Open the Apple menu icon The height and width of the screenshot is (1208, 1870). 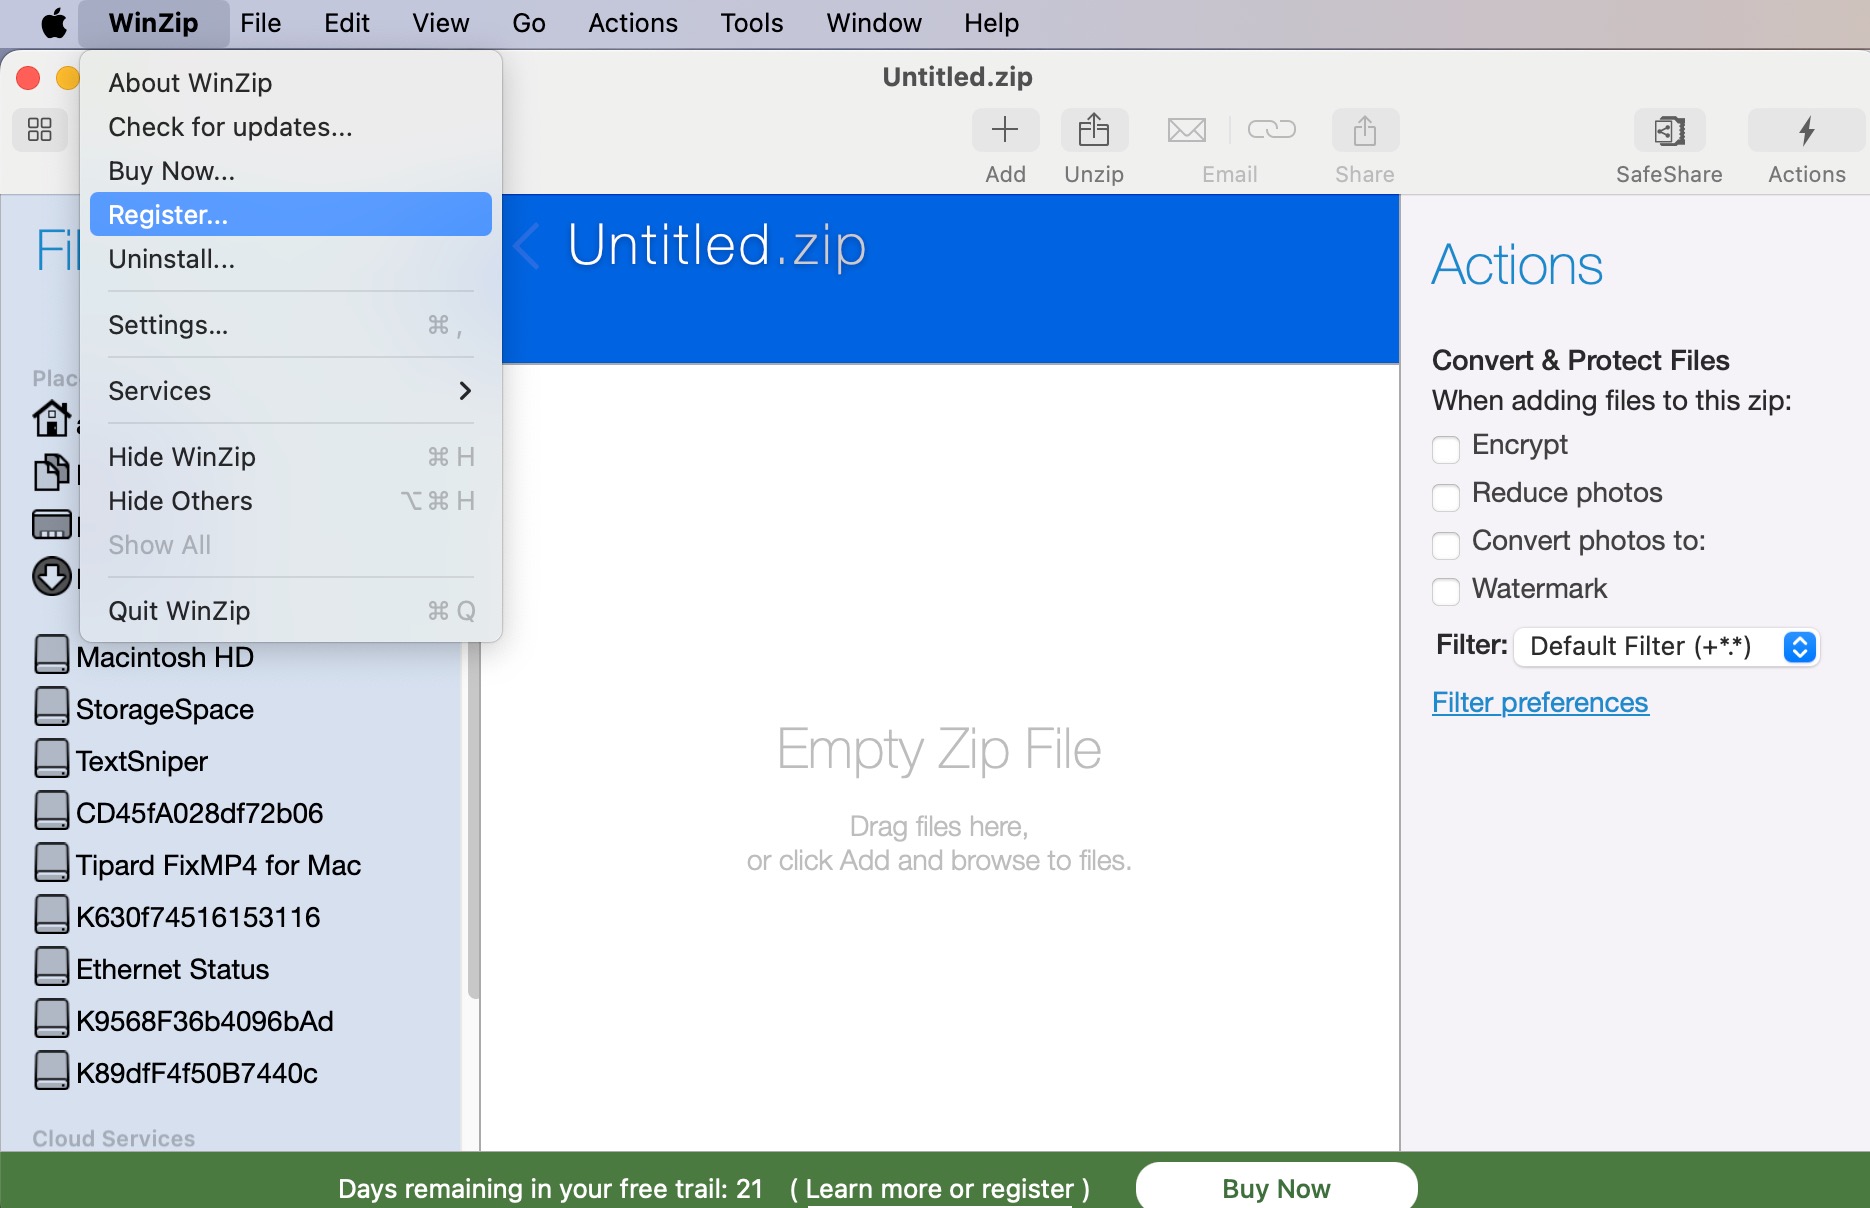coord(54,23)
